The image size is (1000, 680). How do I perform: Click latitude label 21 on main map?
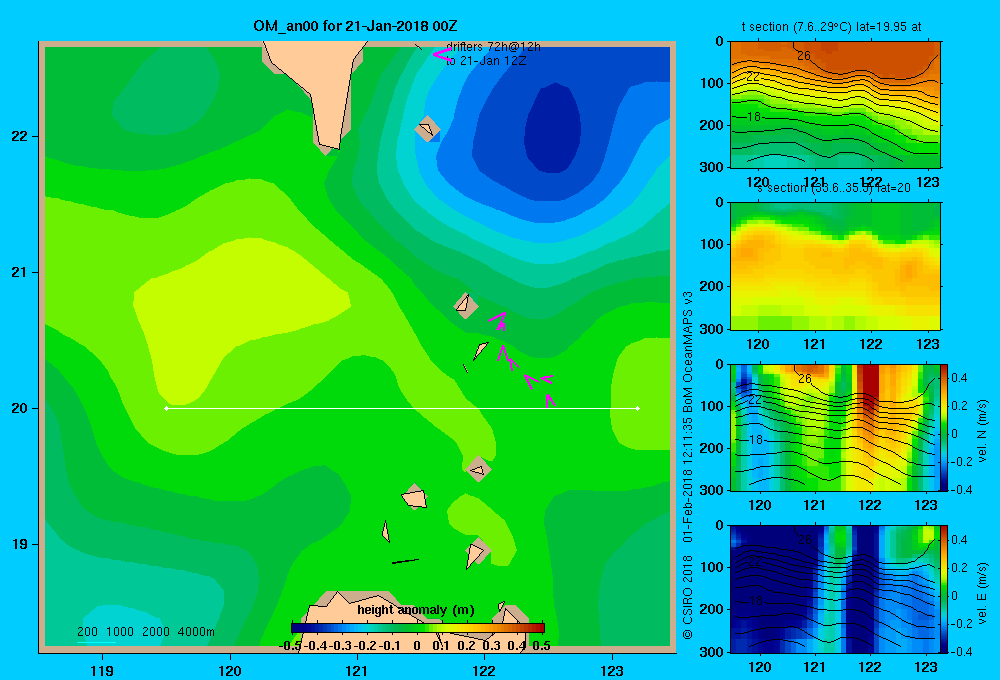pyautogui.click(x=20, y=272)
